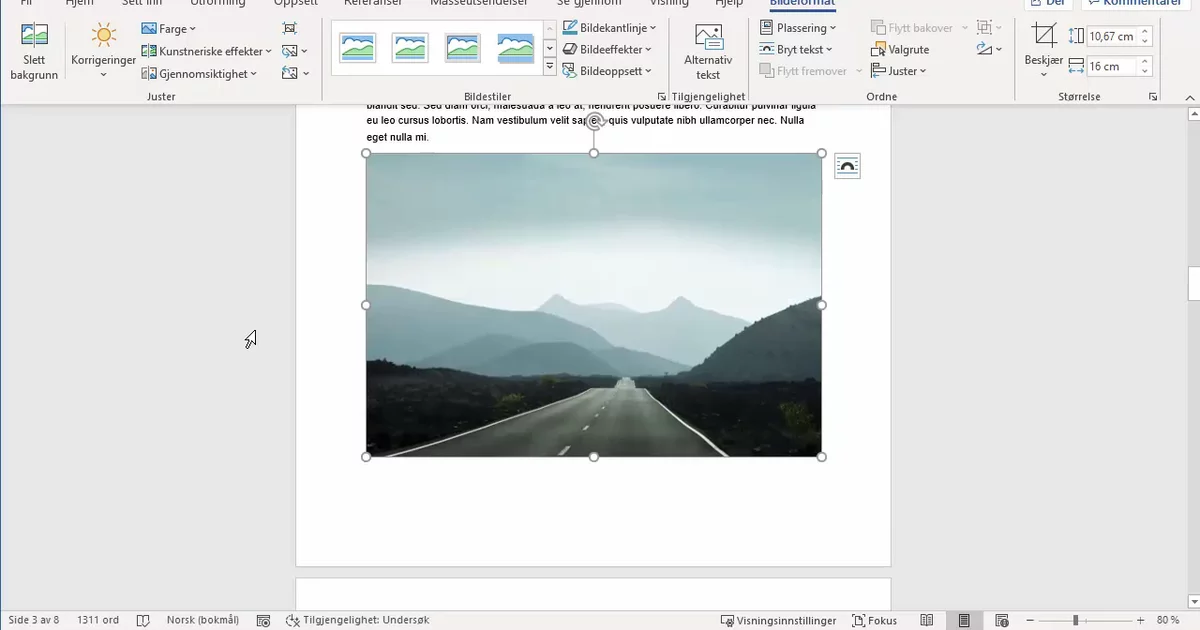The height and width of the screenshot is (630, 1200).
Task: Click the layout options icon beside image
Action: pos(847,167)
